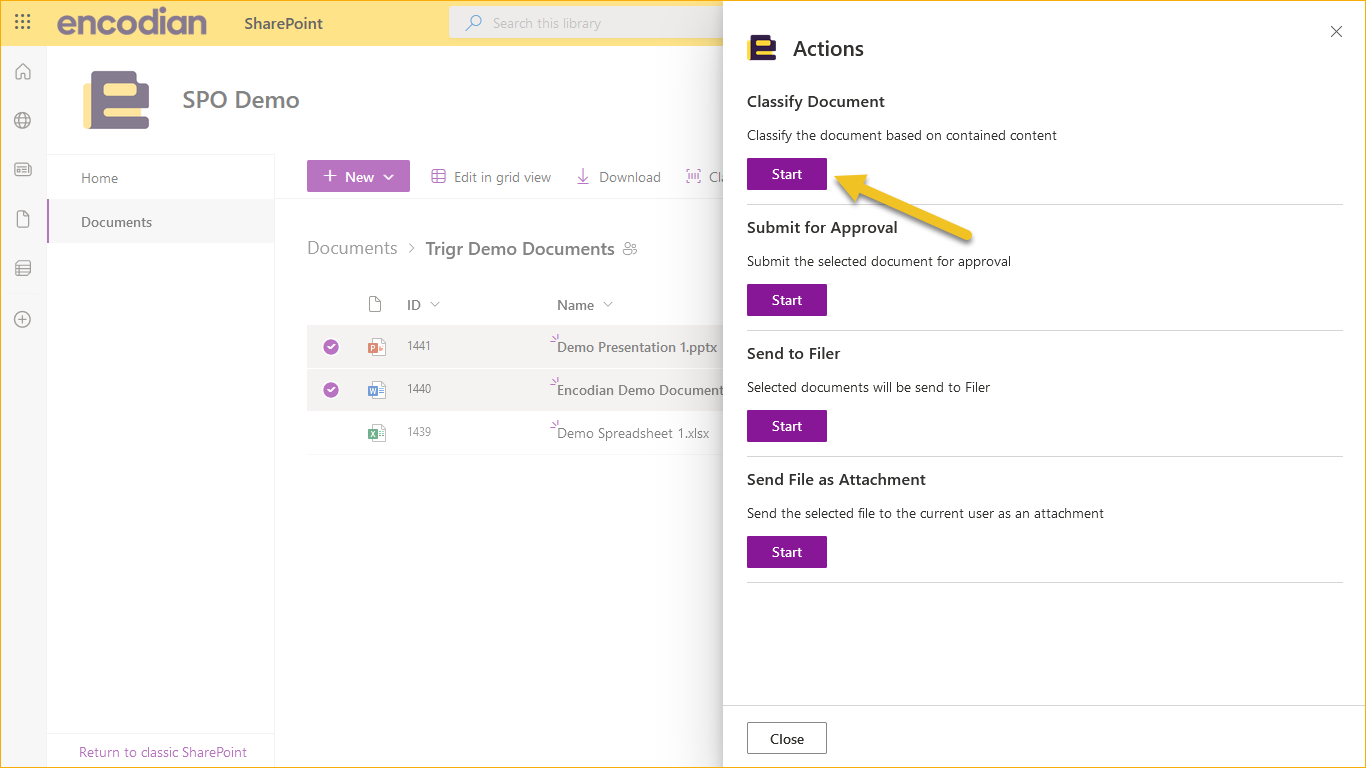Open the globe My sites icon

(22, 121)
